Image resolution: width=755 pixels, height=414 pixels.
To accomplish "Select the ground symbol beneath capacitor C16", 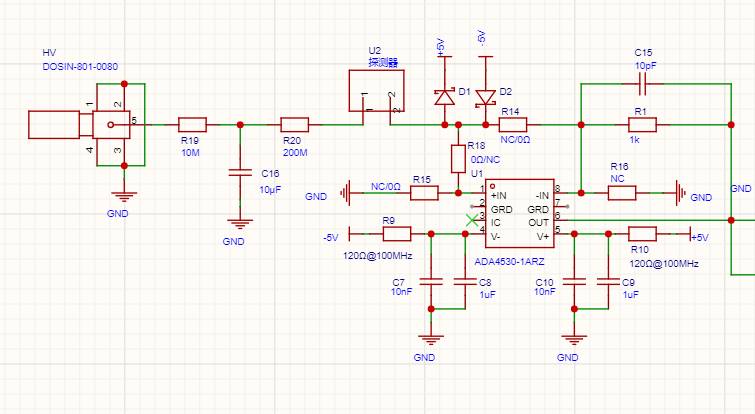I will click(x=240, y=224).
